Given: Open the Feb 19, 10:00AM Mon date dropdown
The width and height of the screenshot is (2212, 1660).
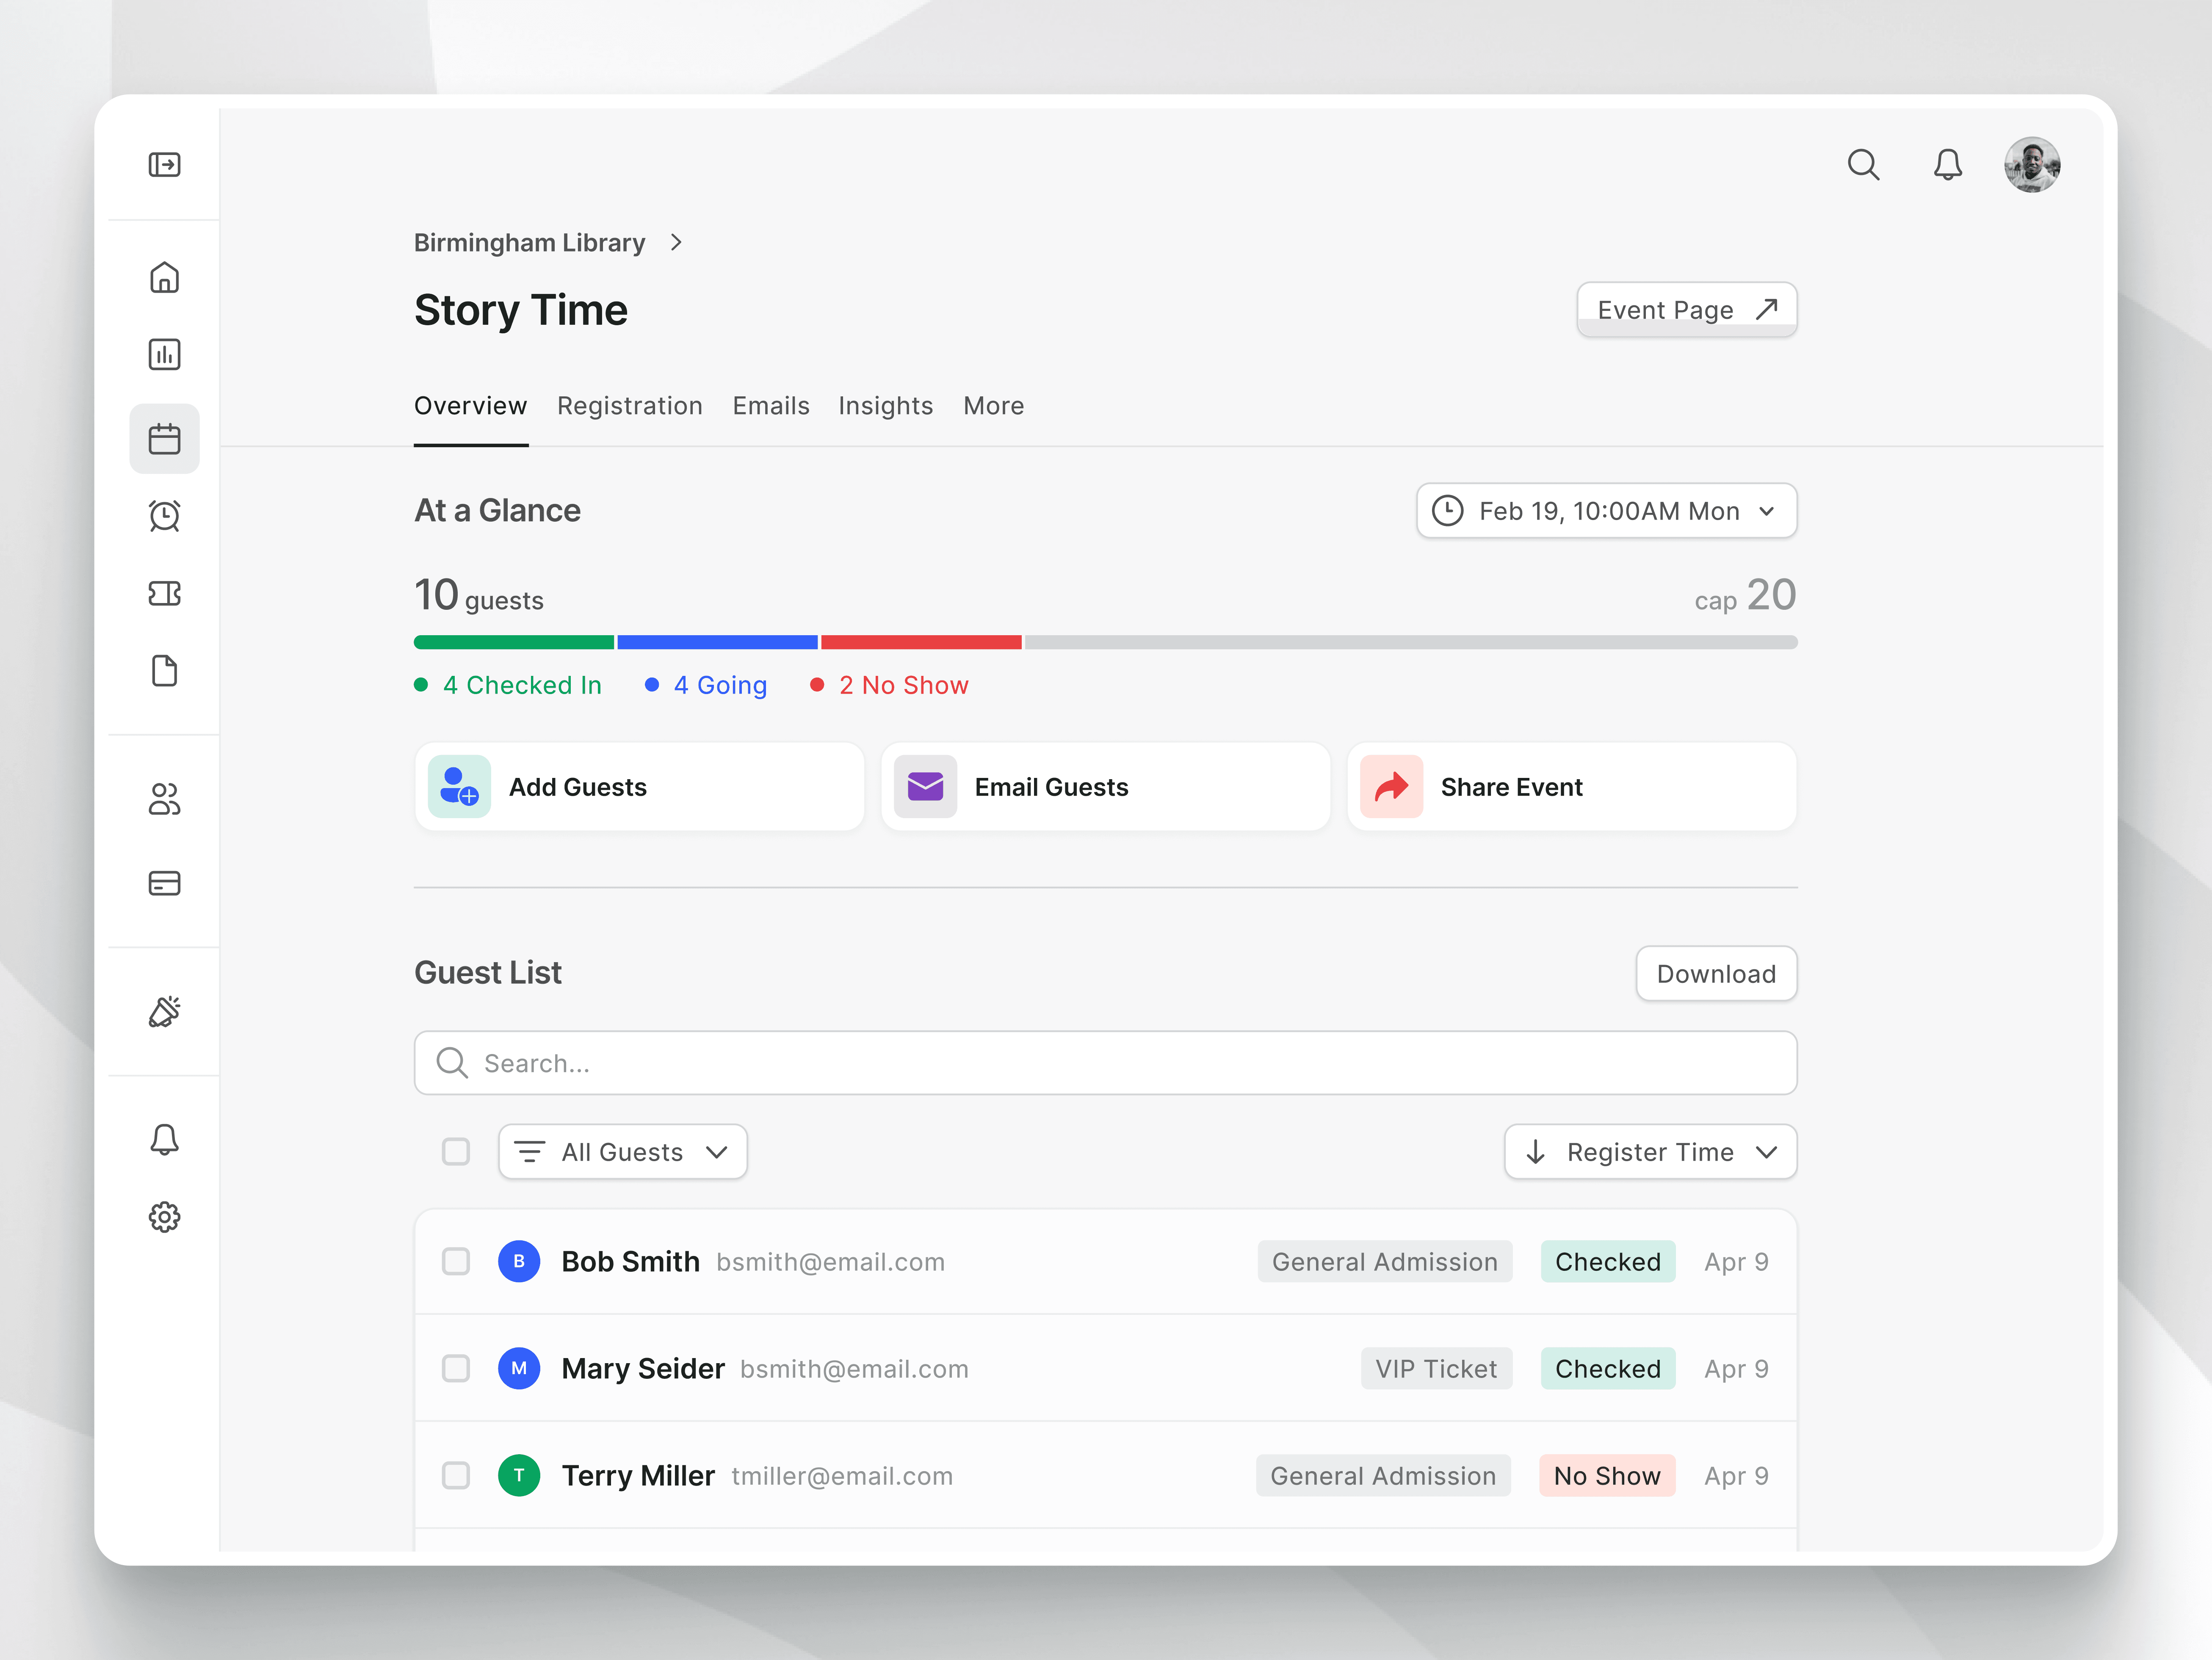Looking at the screenshot, I should (x=1606, y=511).
